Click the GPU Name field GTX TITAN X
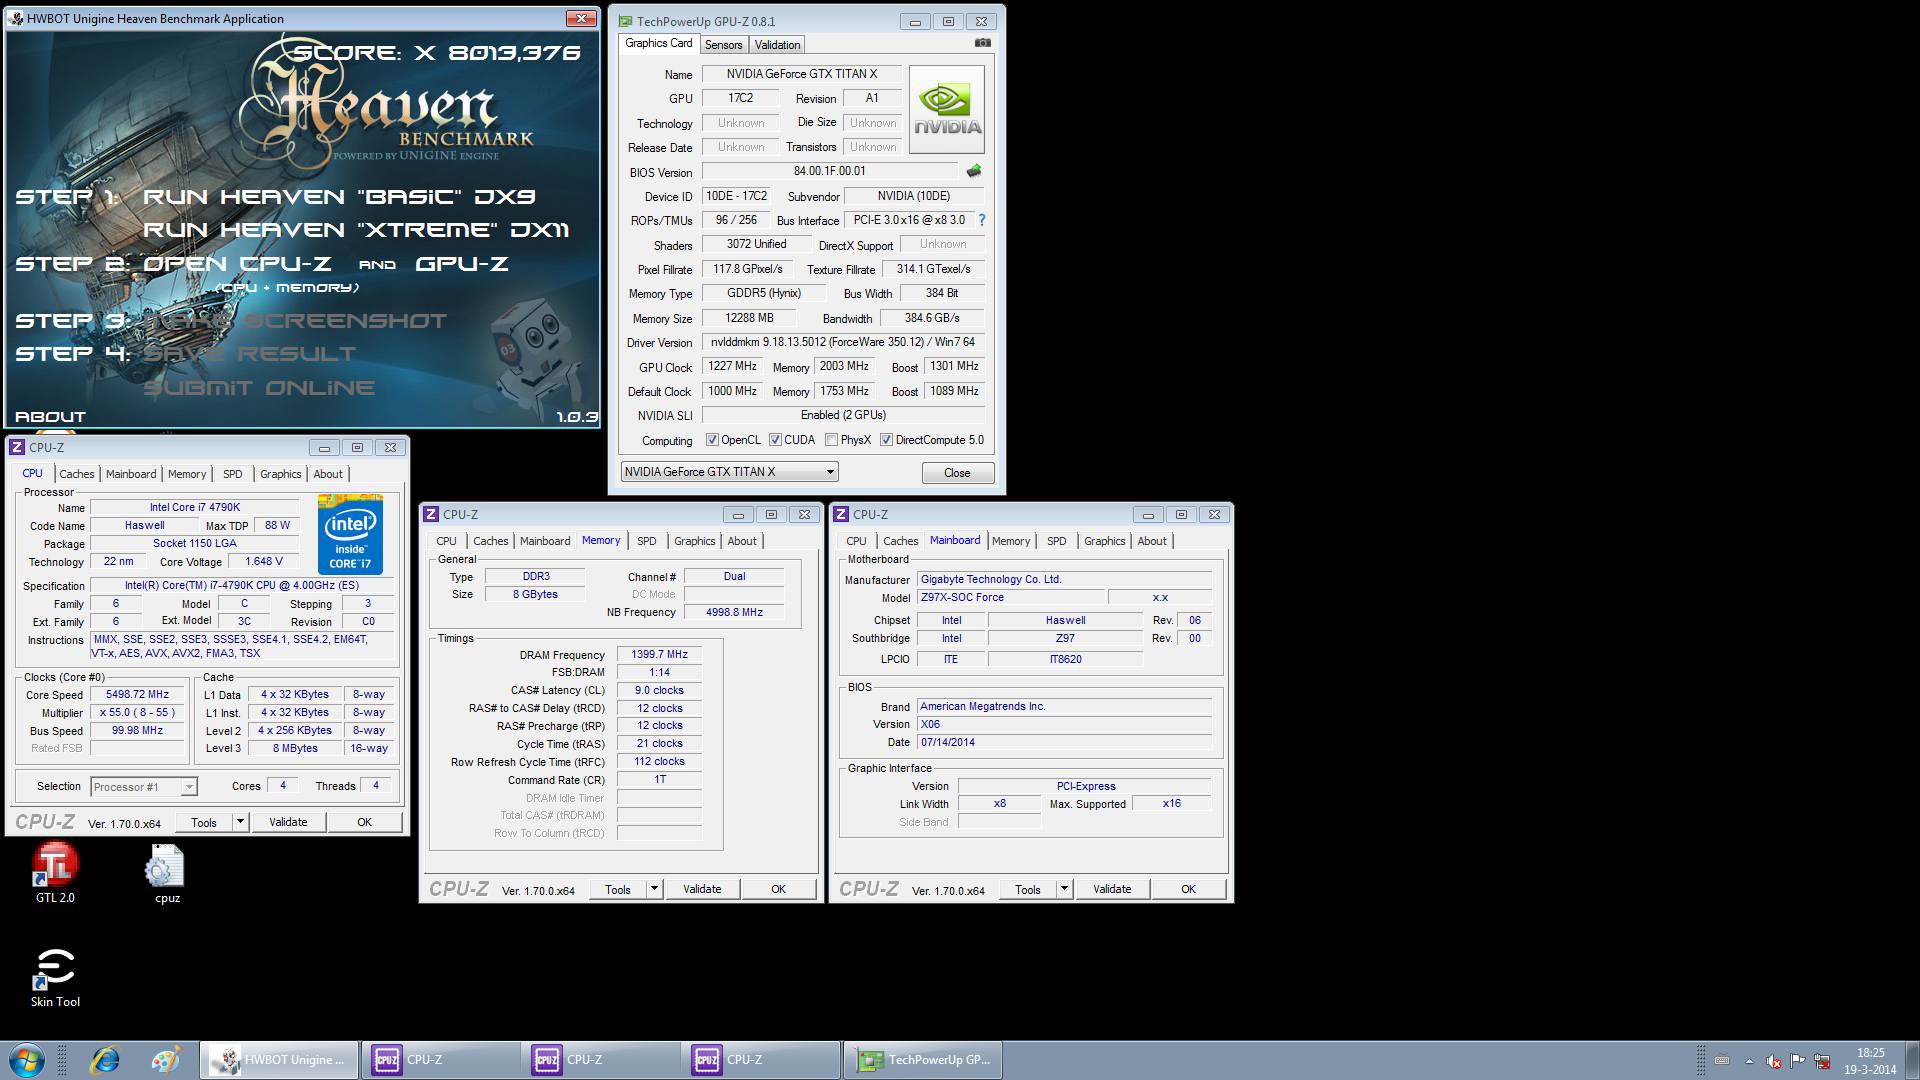Viewport: 1920px width, 1080px height. [x=801, y=74]
